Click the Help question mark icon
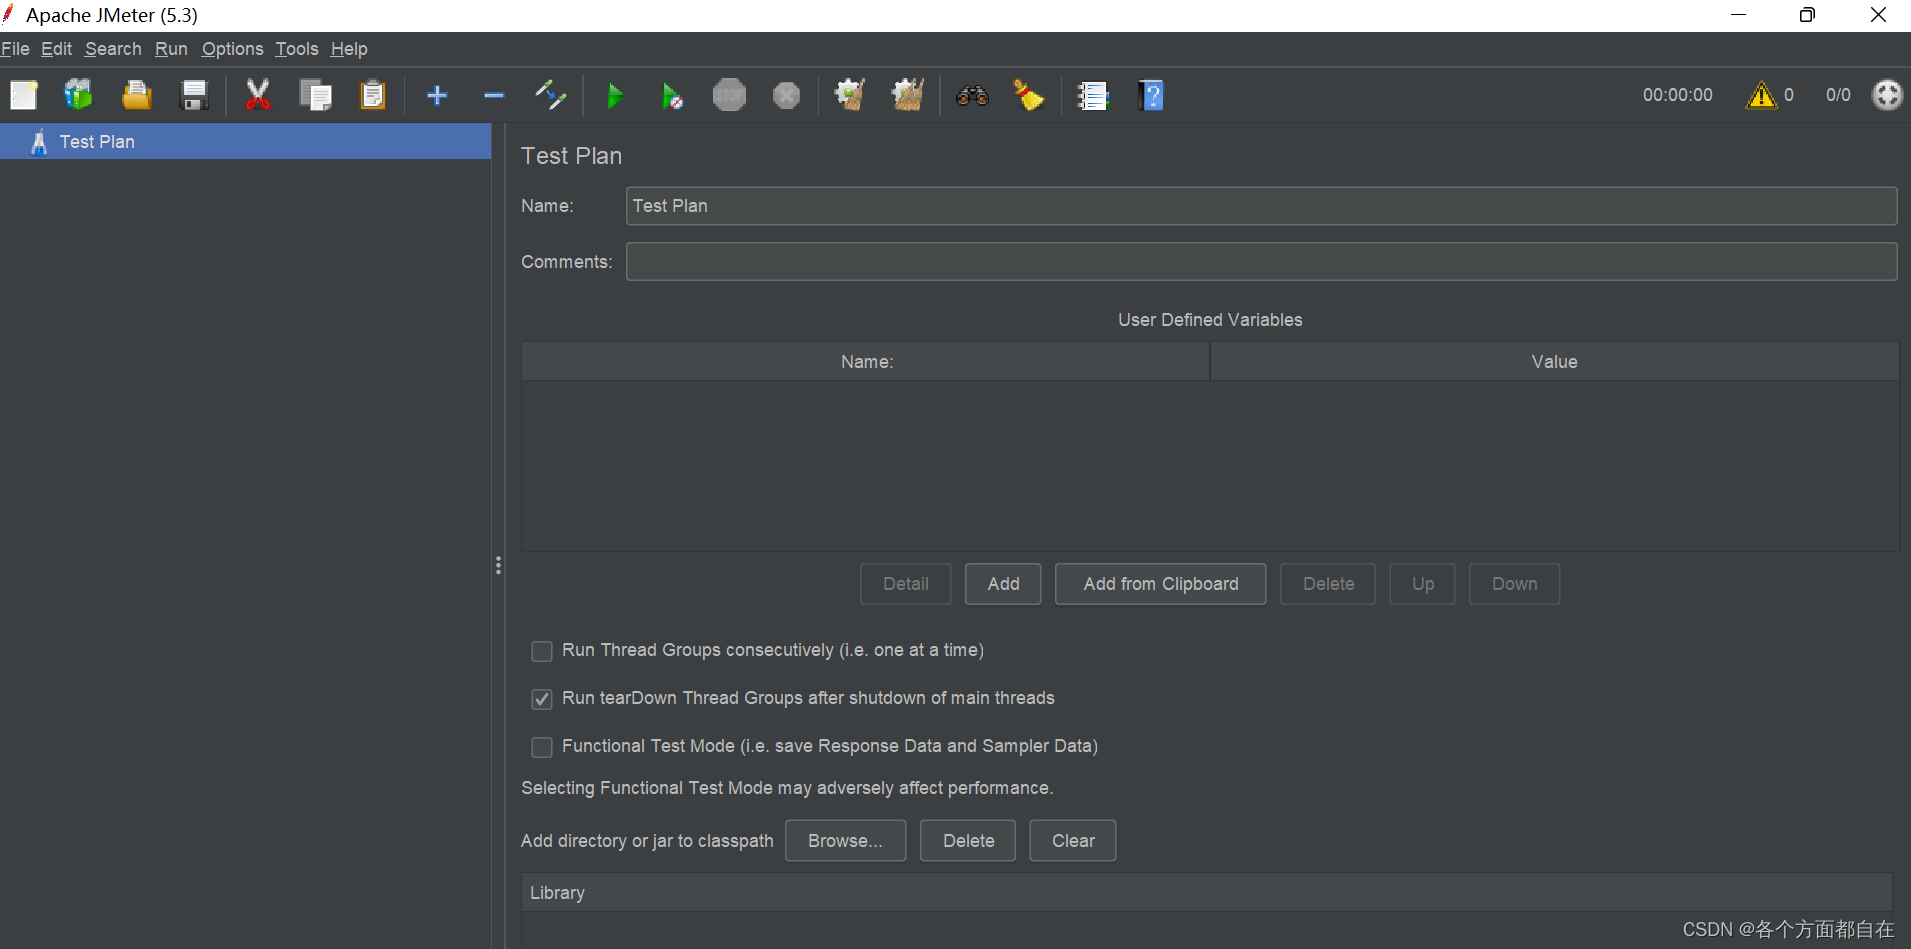Image resolution: width=1911 pixels, height=949 pixels. point(1151,95)
